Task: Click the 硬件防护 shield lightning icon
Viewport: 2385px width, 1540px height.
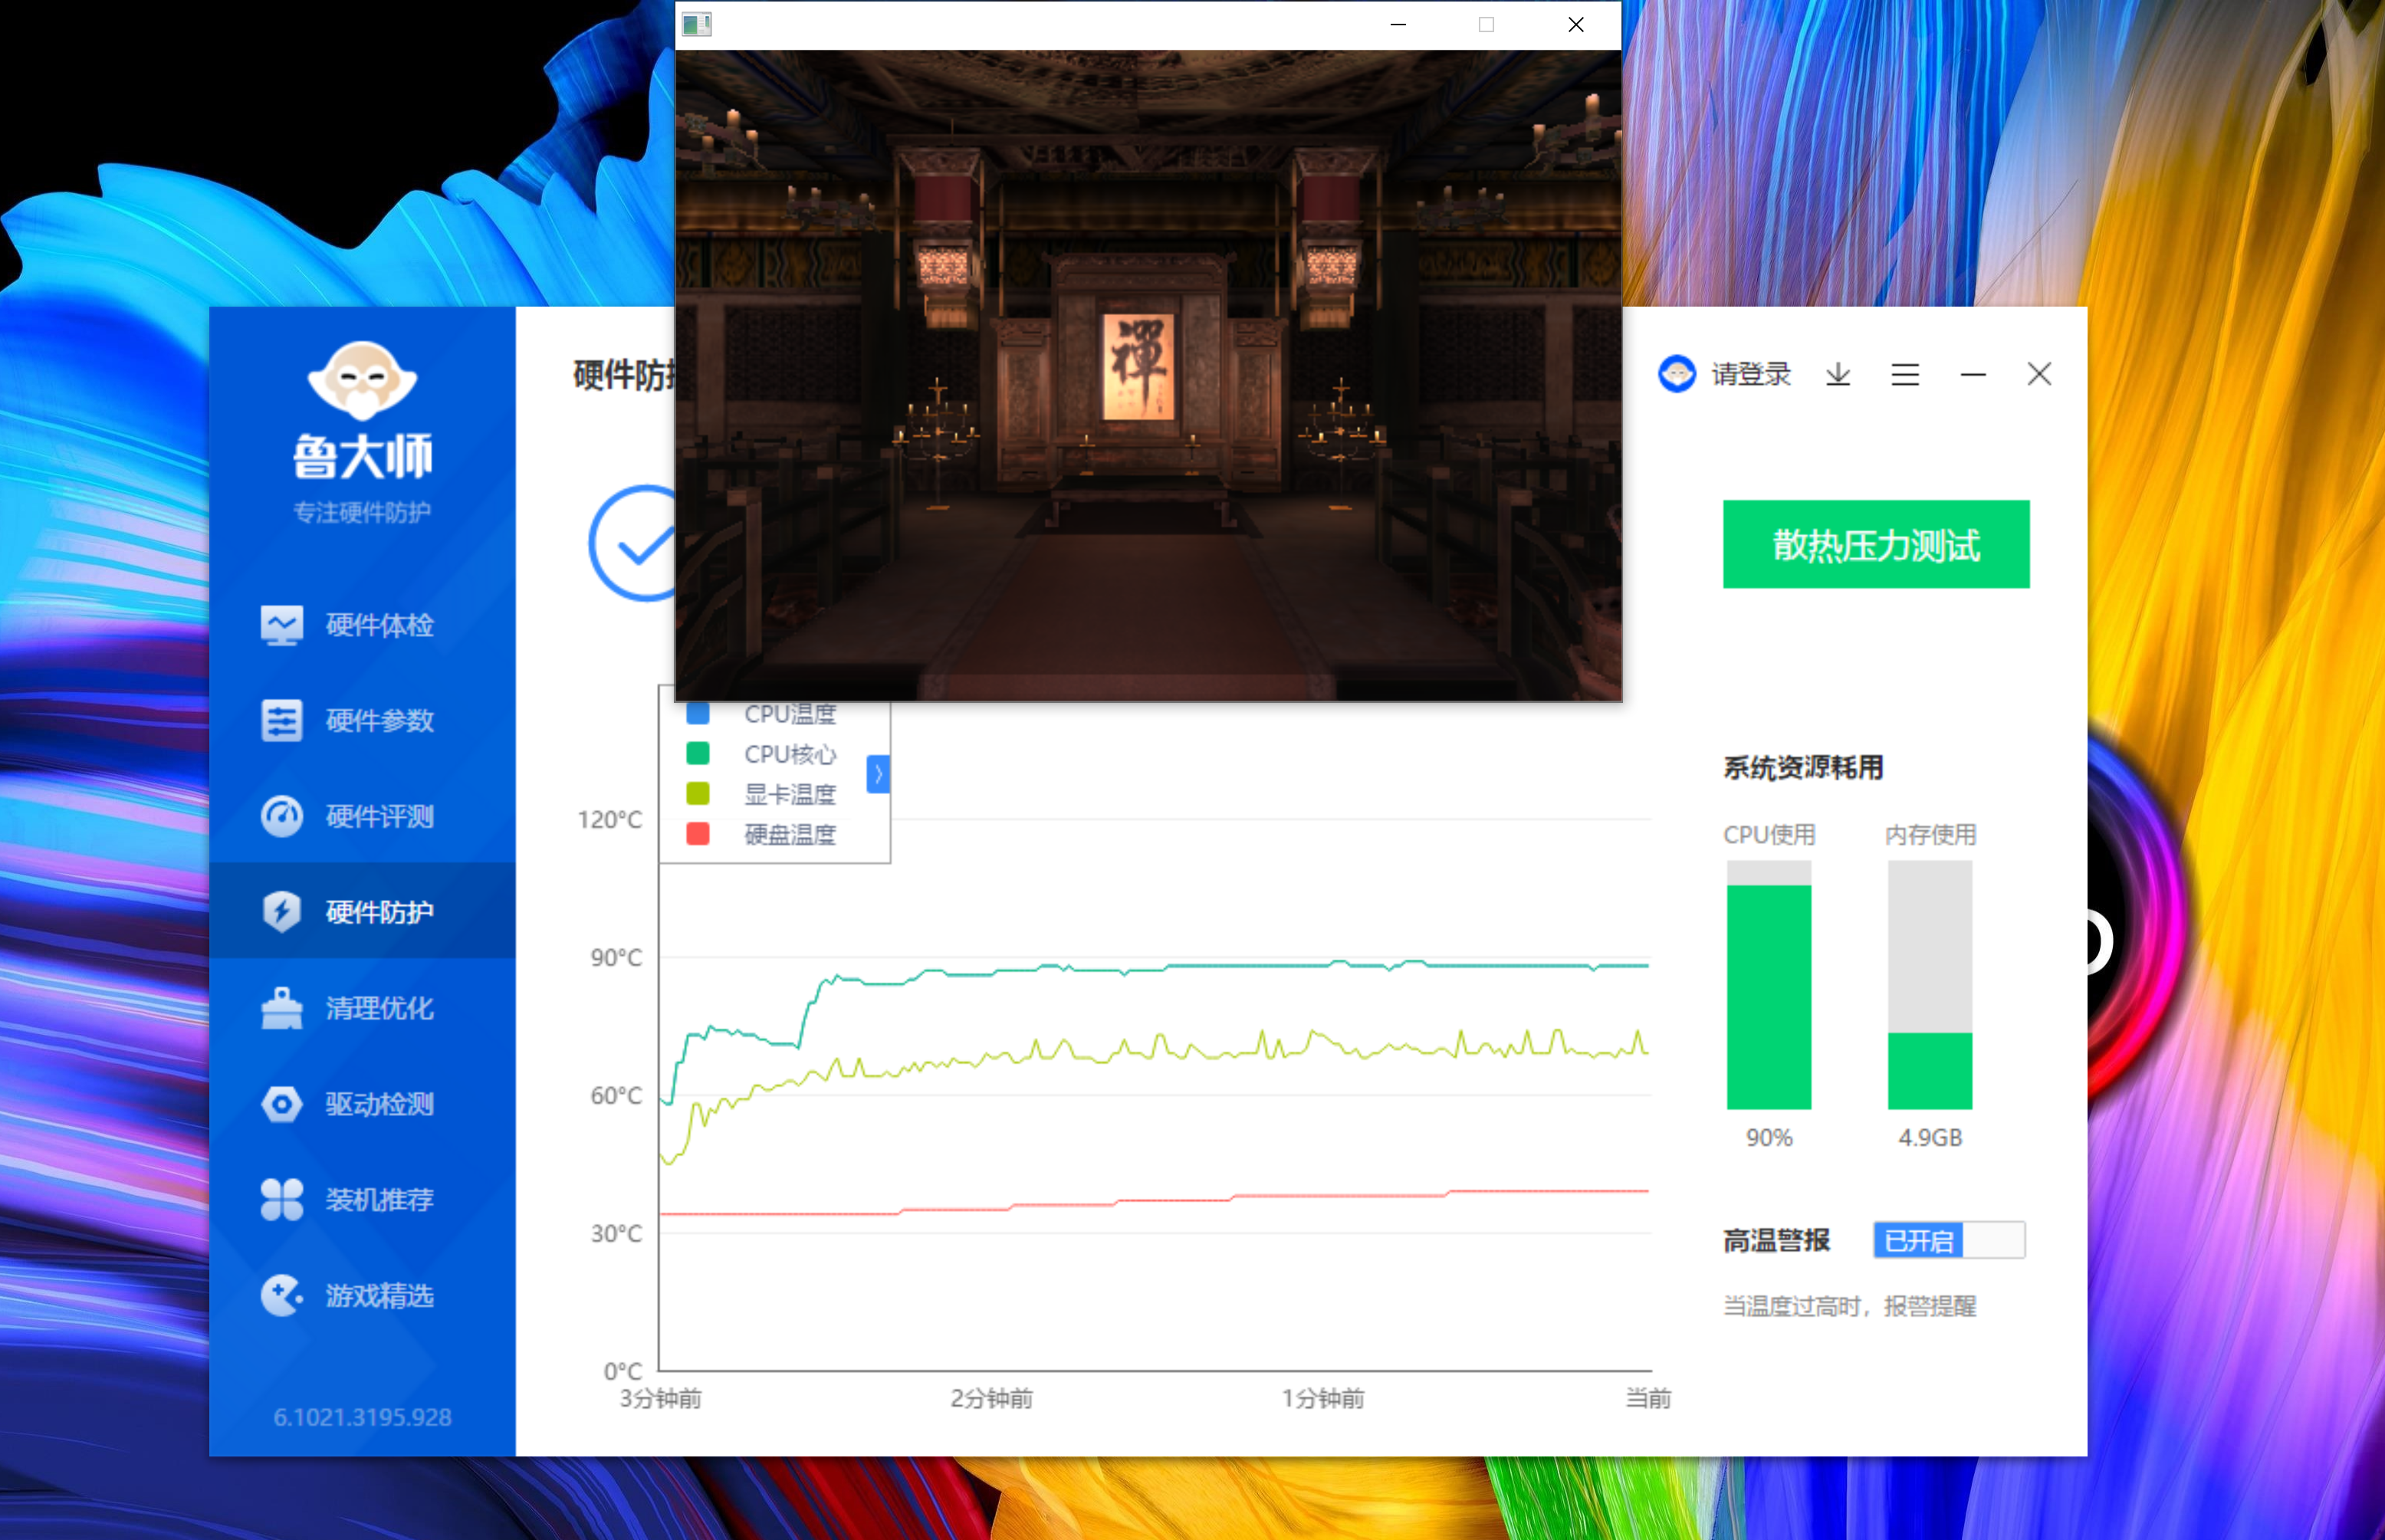Action: [282, 911]
